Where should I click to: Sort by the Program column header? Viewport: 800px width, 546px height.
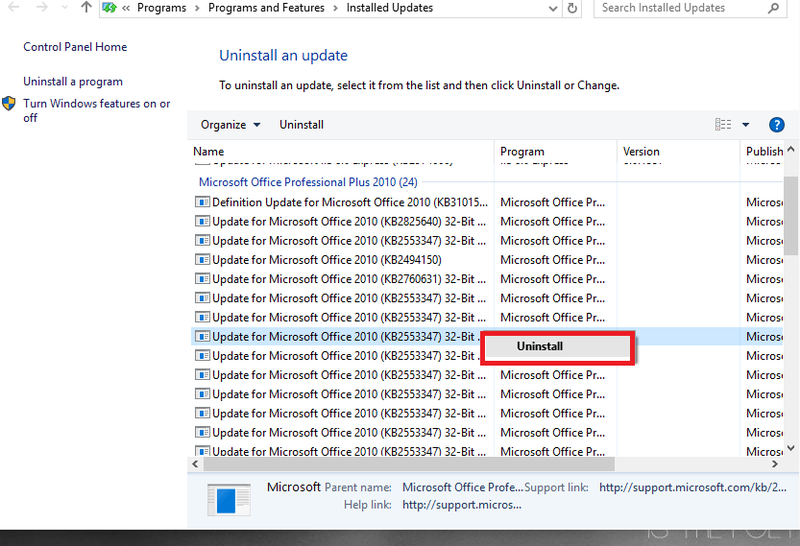pos(555,152)
